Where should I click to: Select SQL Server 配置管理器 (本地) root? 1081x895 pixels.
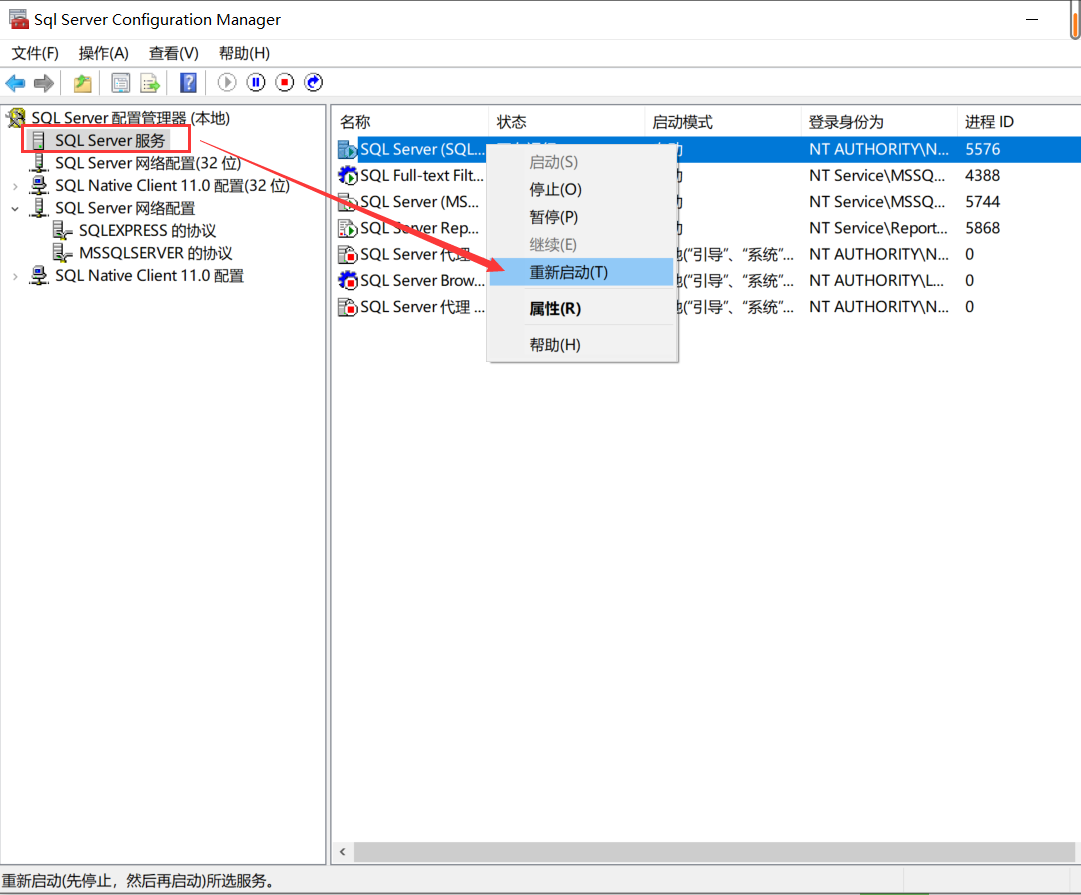131,118
